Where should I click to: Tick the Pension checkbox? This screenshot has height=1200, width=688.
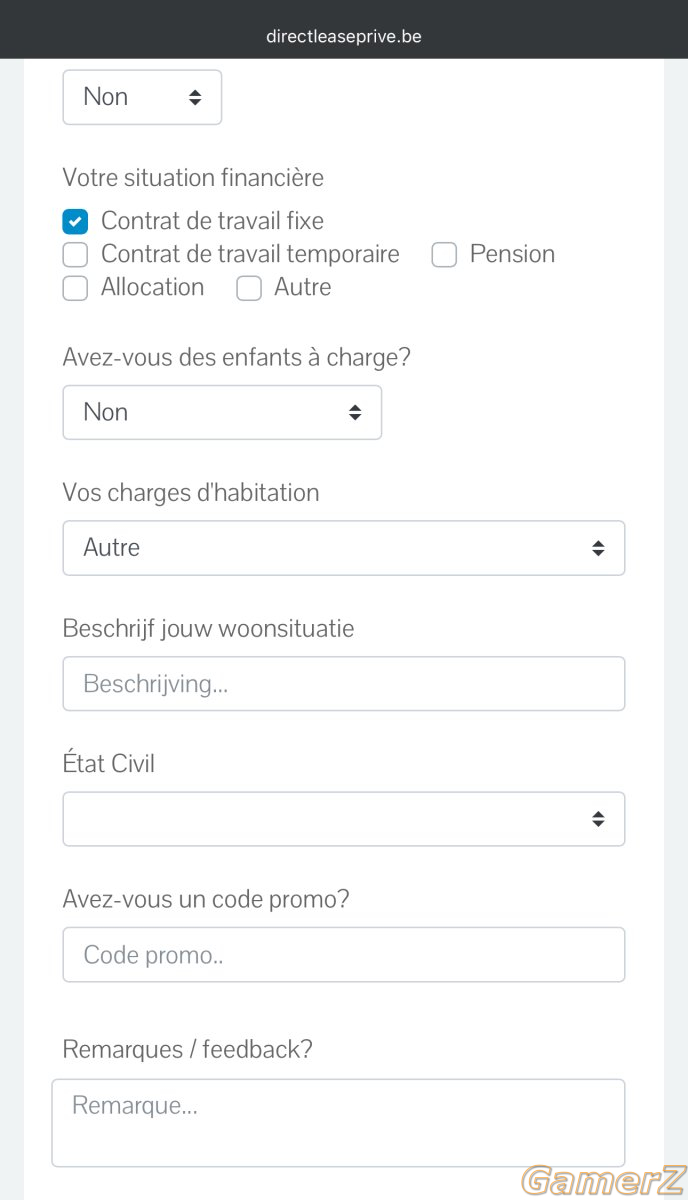pyautogui.click(x=444, y=254)
